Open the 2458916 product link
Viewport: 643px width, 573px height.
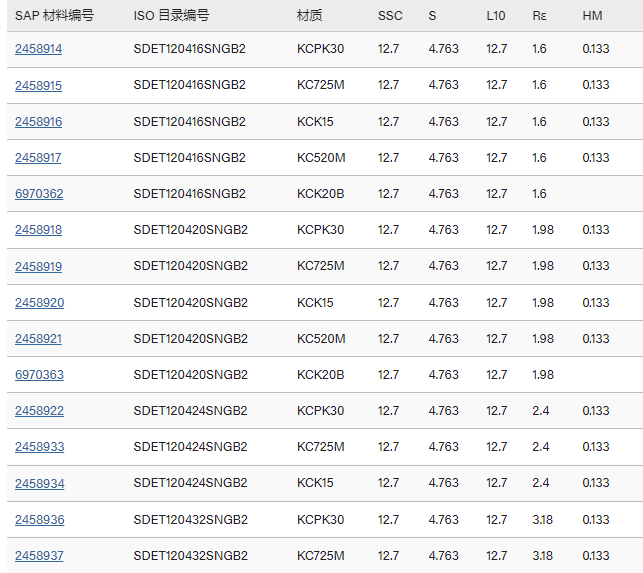click(x=38, y=122)
